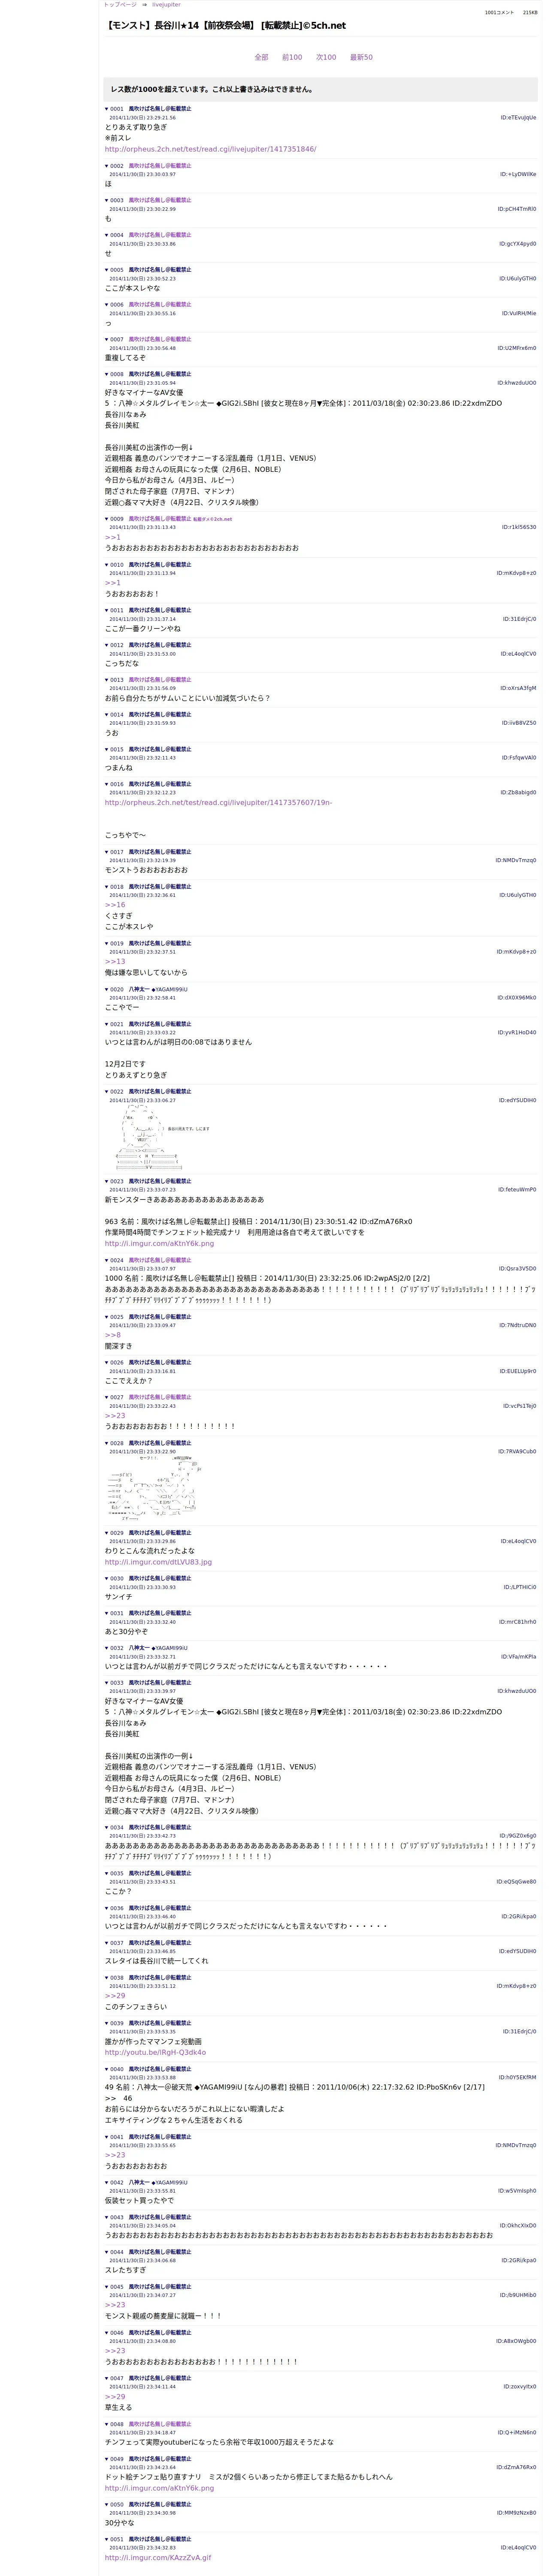Go to 次100 posts
Image resolution: width=551 pixels, height=2576 pixels.
(326, 57)
